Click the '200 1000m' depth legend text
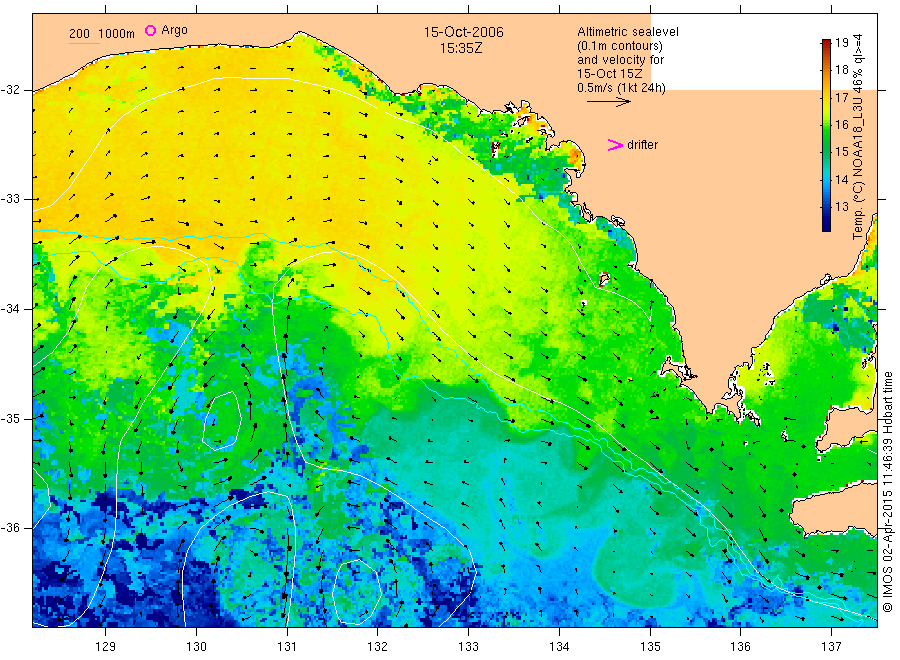Screen dimensions: 900x660 (x=102, y=34)
